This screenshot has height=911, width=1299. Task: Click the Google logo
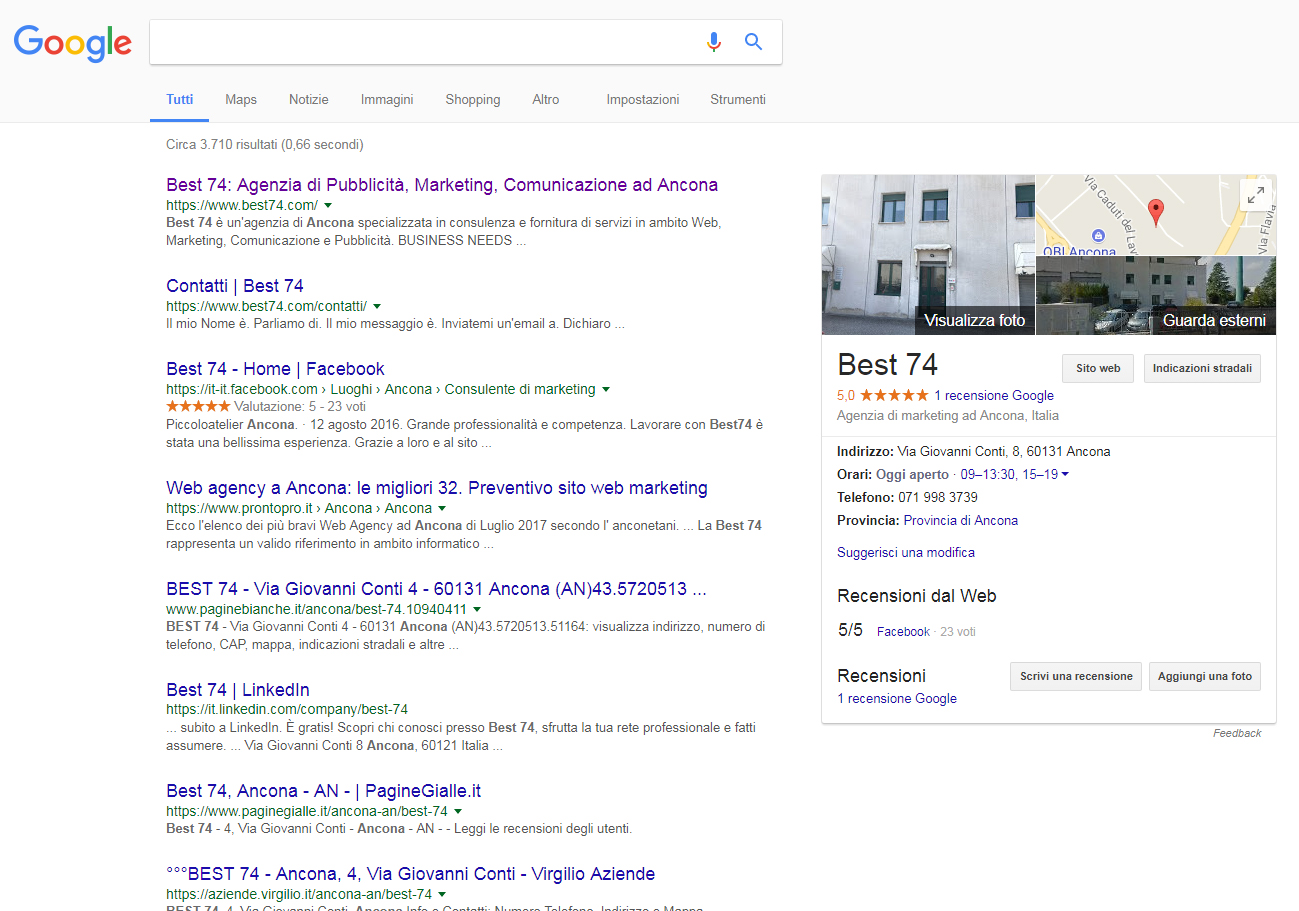73,42
